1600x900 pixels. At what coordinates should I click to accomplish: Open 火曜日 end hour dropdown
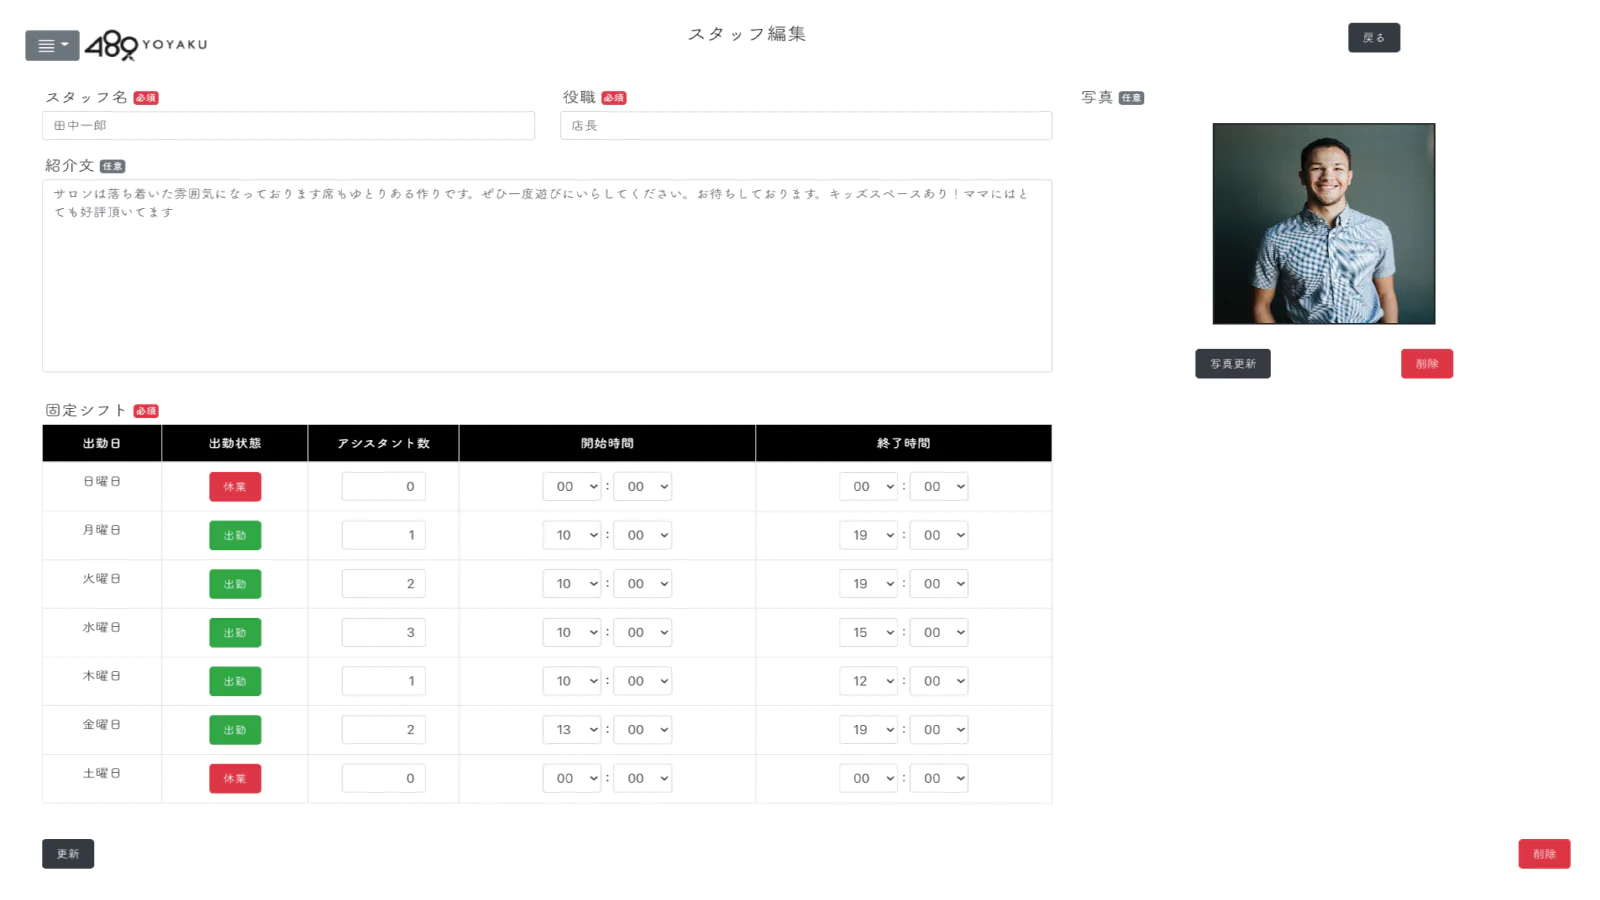[x=868, y=584]
